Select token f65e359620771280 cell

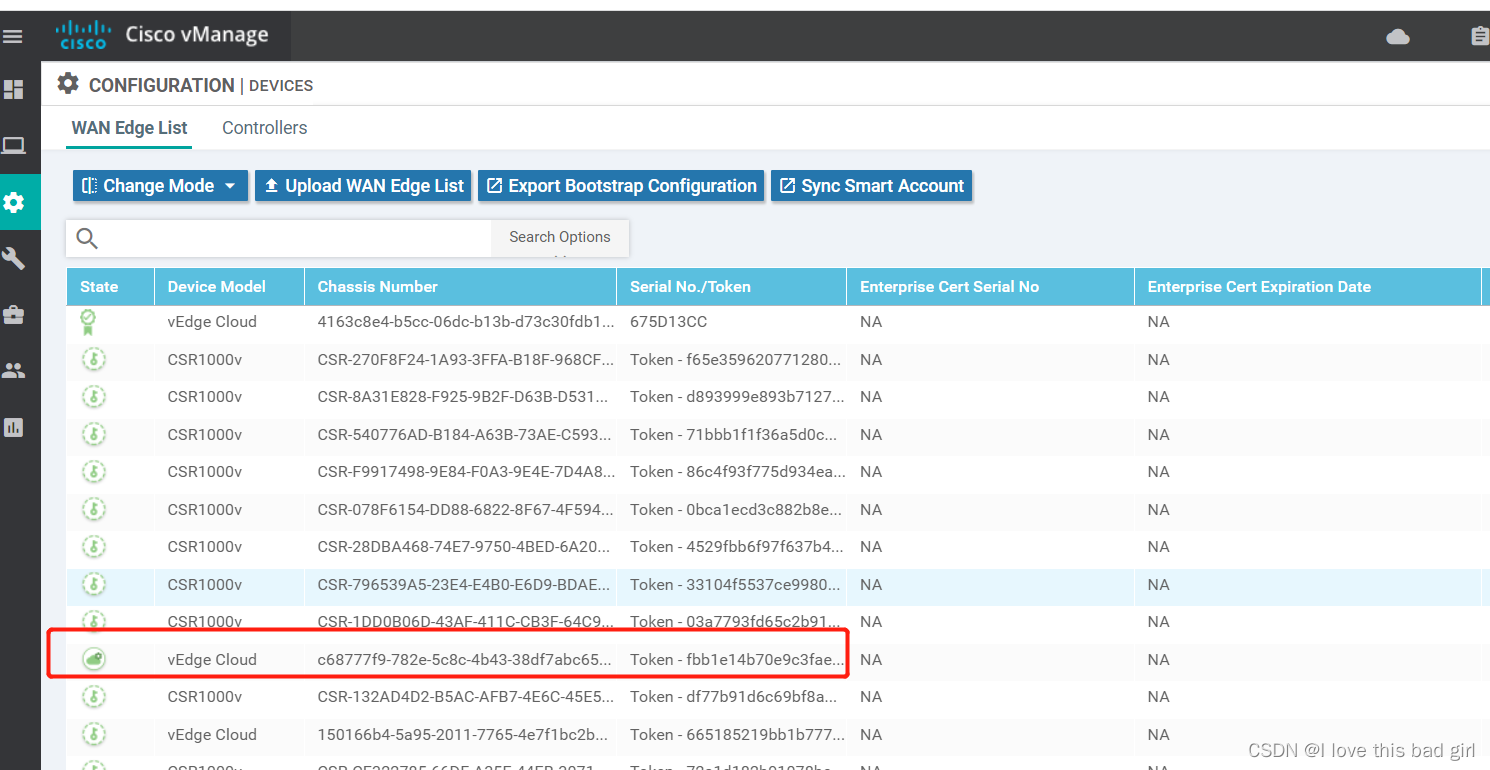coord(731,360)
